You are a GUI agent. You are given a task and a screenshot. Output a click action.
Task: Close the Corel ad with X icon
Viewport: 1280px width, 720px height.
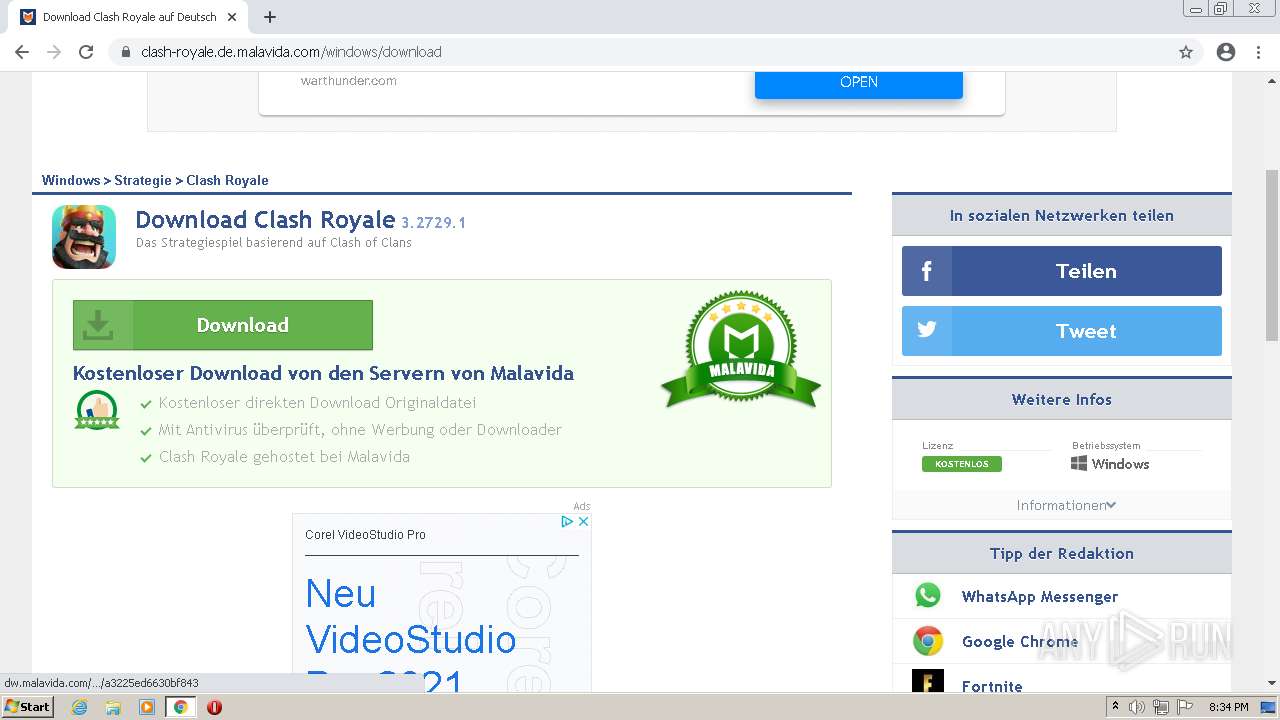click(x=584, y=521)
